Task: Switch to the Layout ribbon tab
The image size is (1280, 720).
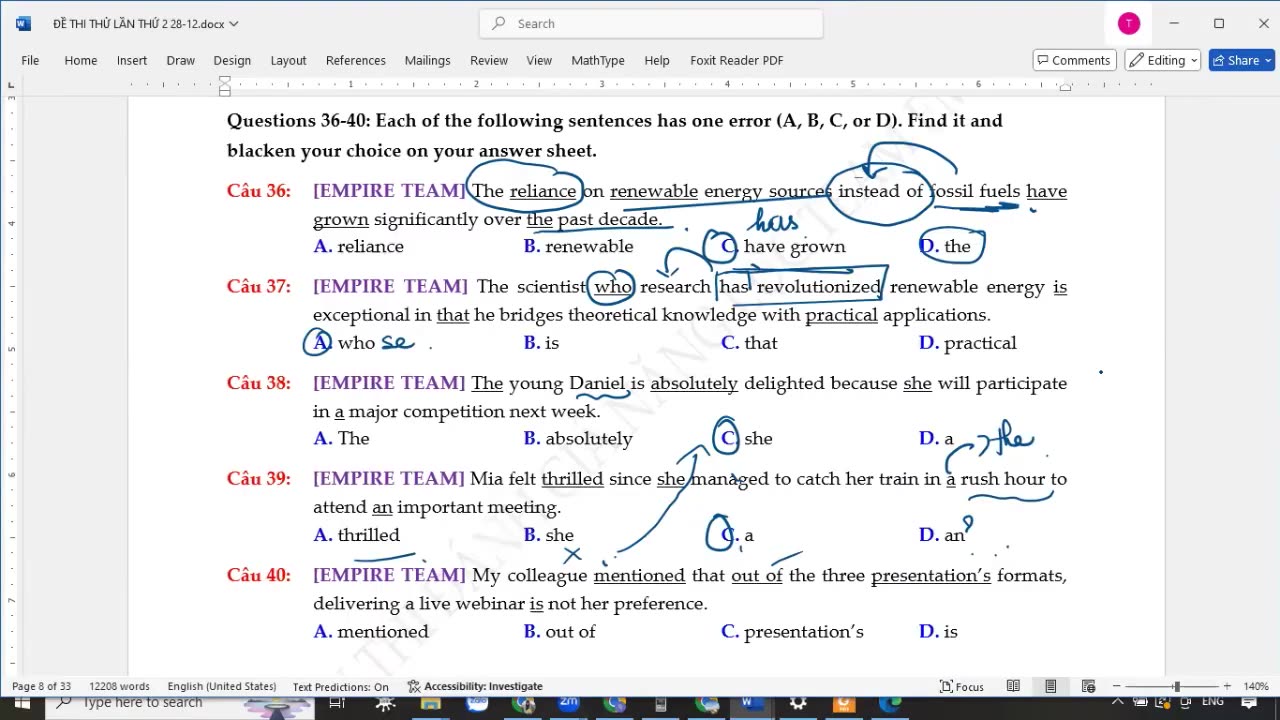Action: [288, 60]
